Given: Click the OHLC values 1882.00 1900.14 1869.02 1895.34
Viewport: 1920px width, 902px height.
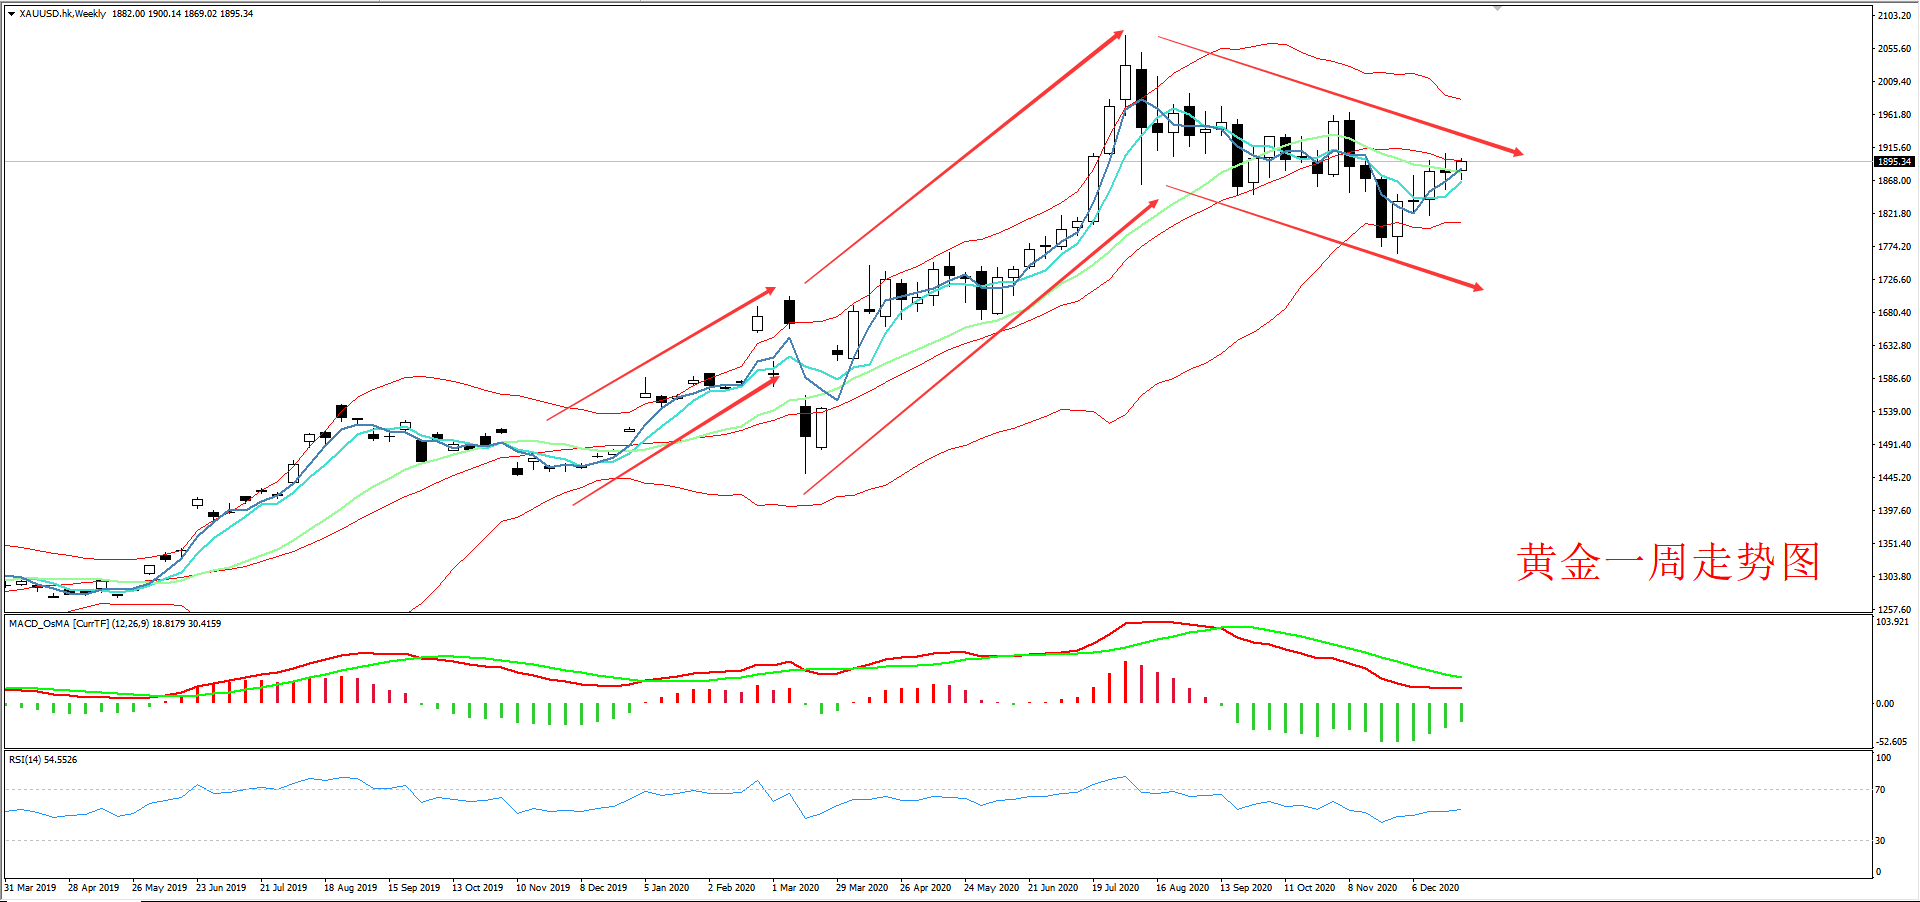Looking at the screenshot, I should tap(182, 14).
